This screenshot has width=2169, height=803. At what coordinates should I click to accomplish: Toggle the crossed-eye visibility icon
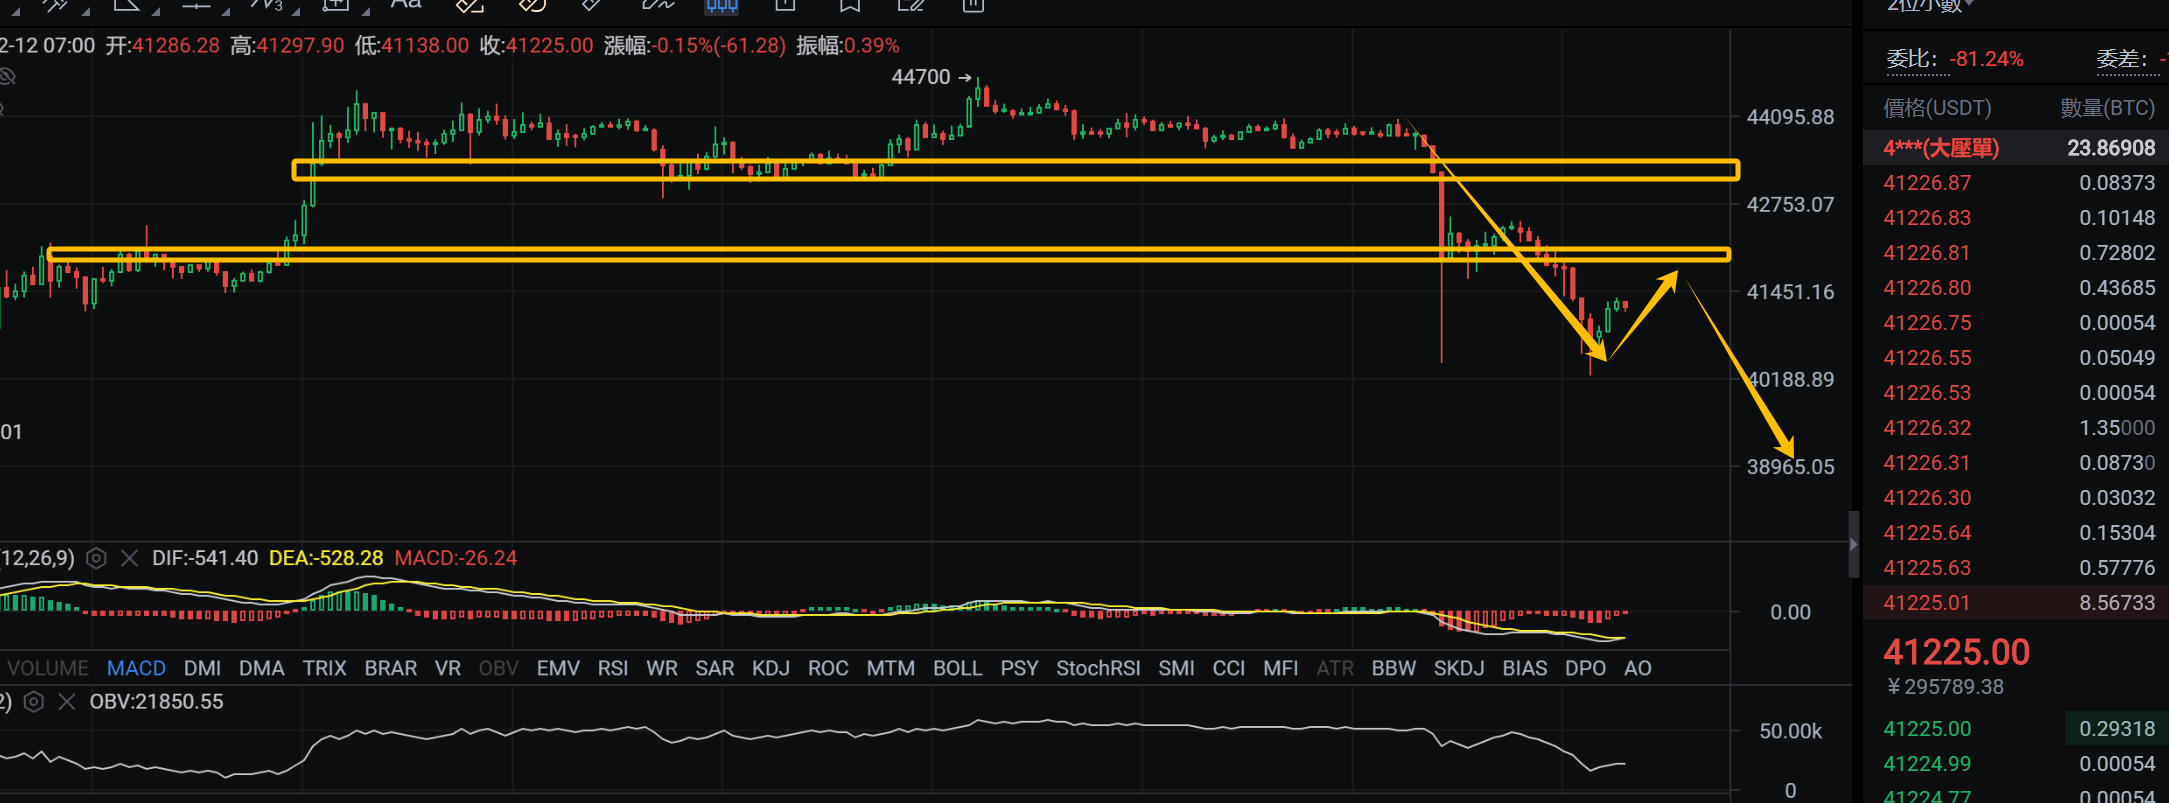tap(8, 77)
